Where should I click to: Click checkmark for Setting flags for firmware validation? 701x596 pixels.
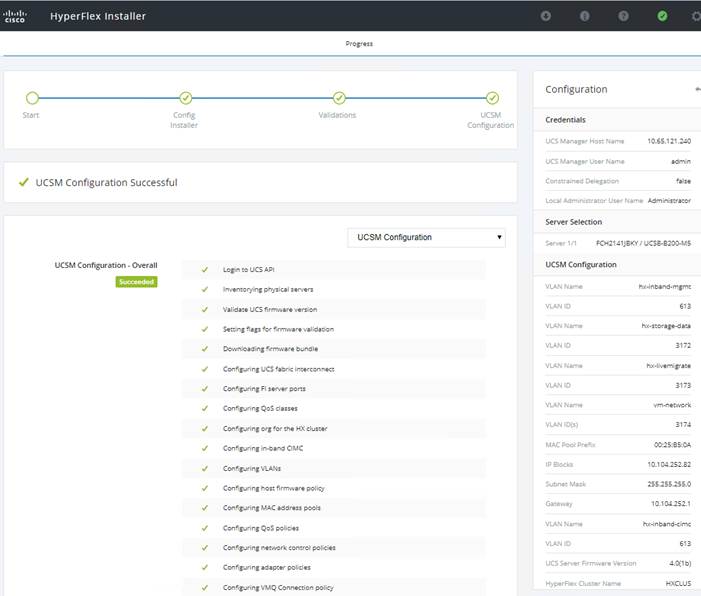pos(205,329)
